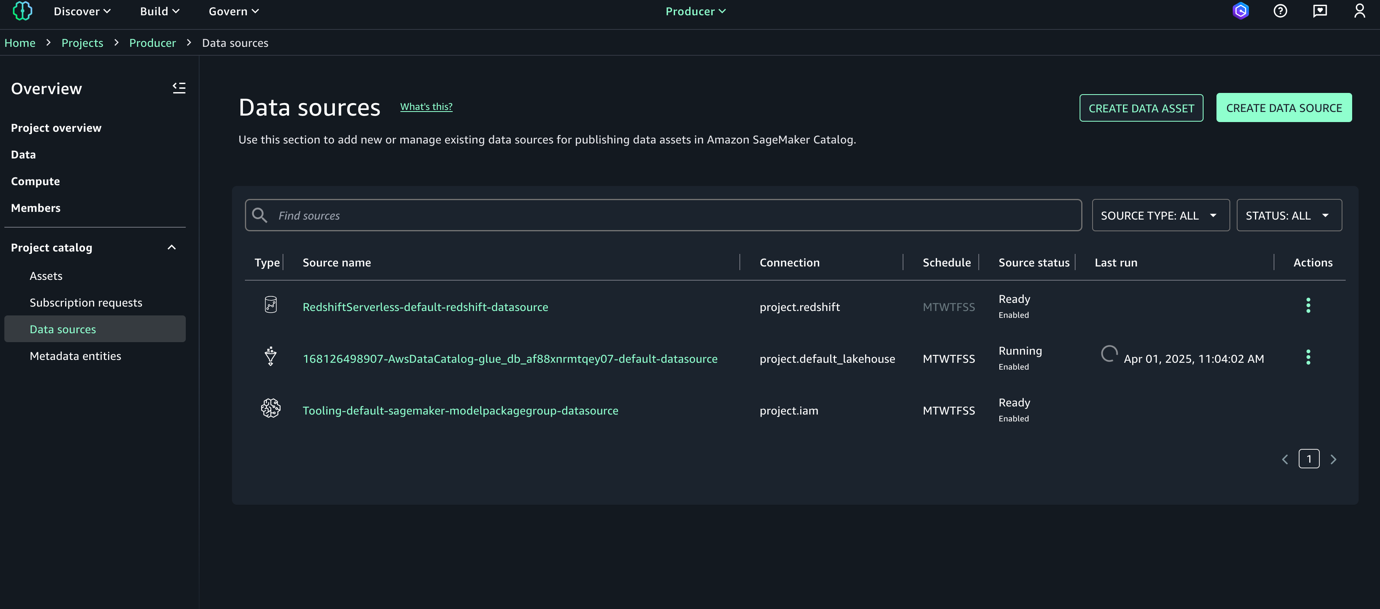Screen dimensions: 1380x609
Task: Open the AwsDataCatalog-glue_db default datasource link
Action: click(x=510, y=359)
